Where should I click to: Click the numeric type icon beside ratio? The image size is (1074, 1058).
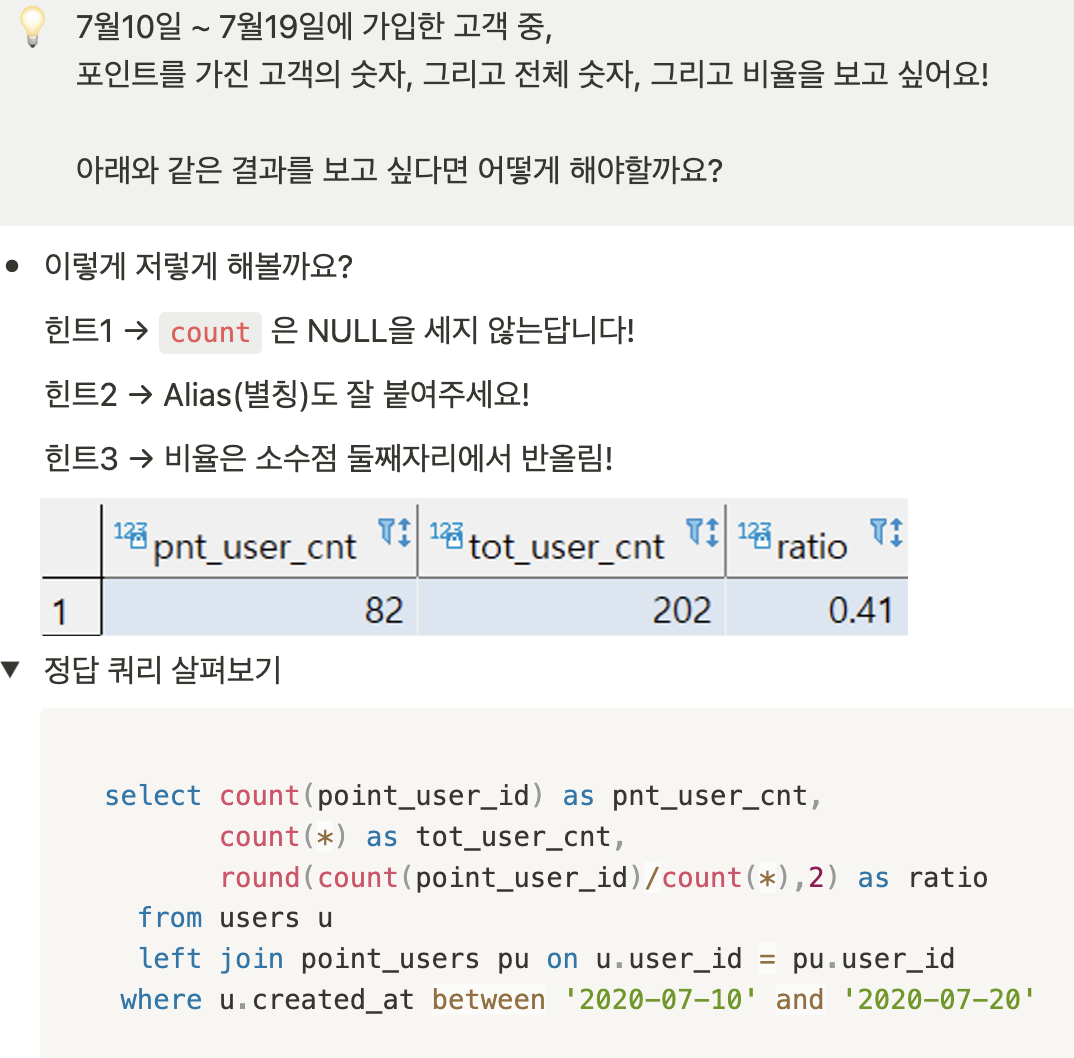pyautogui.click(x=754, y=535)
